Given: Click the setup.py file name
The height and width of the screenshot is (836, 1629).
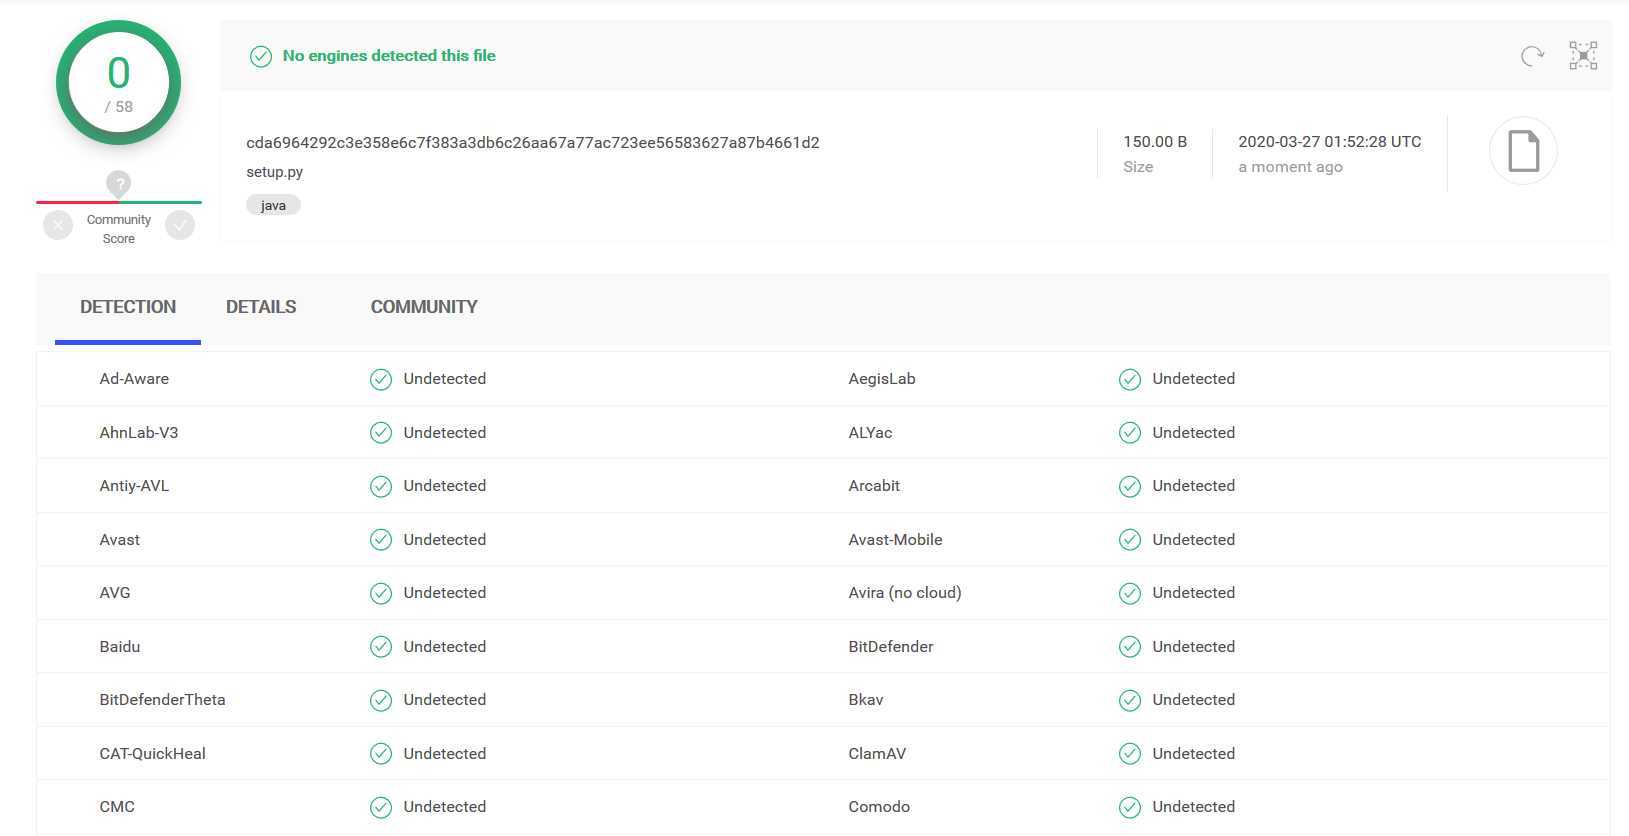Looking at the screenshot, I should [x=275, y=172].
